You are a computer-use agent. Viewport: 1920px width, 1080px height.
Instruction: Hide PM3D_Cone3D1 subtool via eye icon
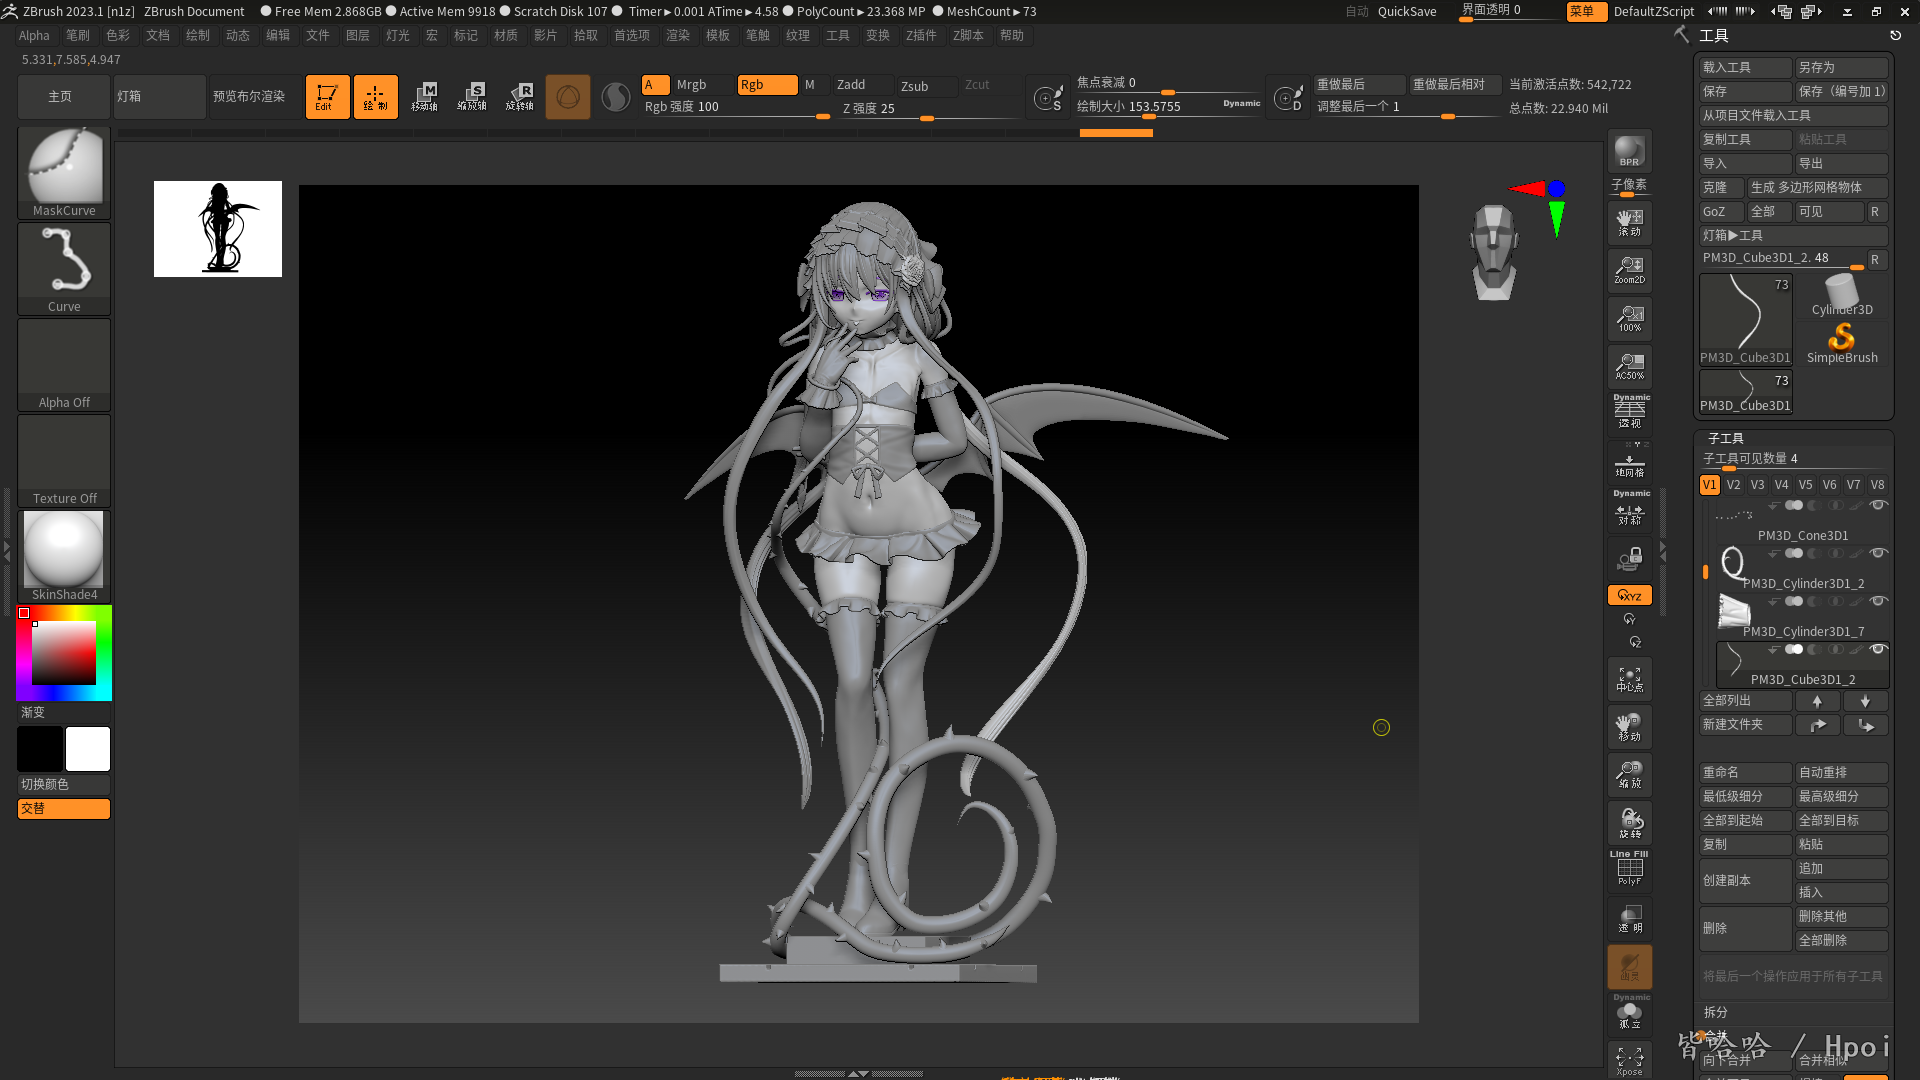click(x=1878, y=505)
